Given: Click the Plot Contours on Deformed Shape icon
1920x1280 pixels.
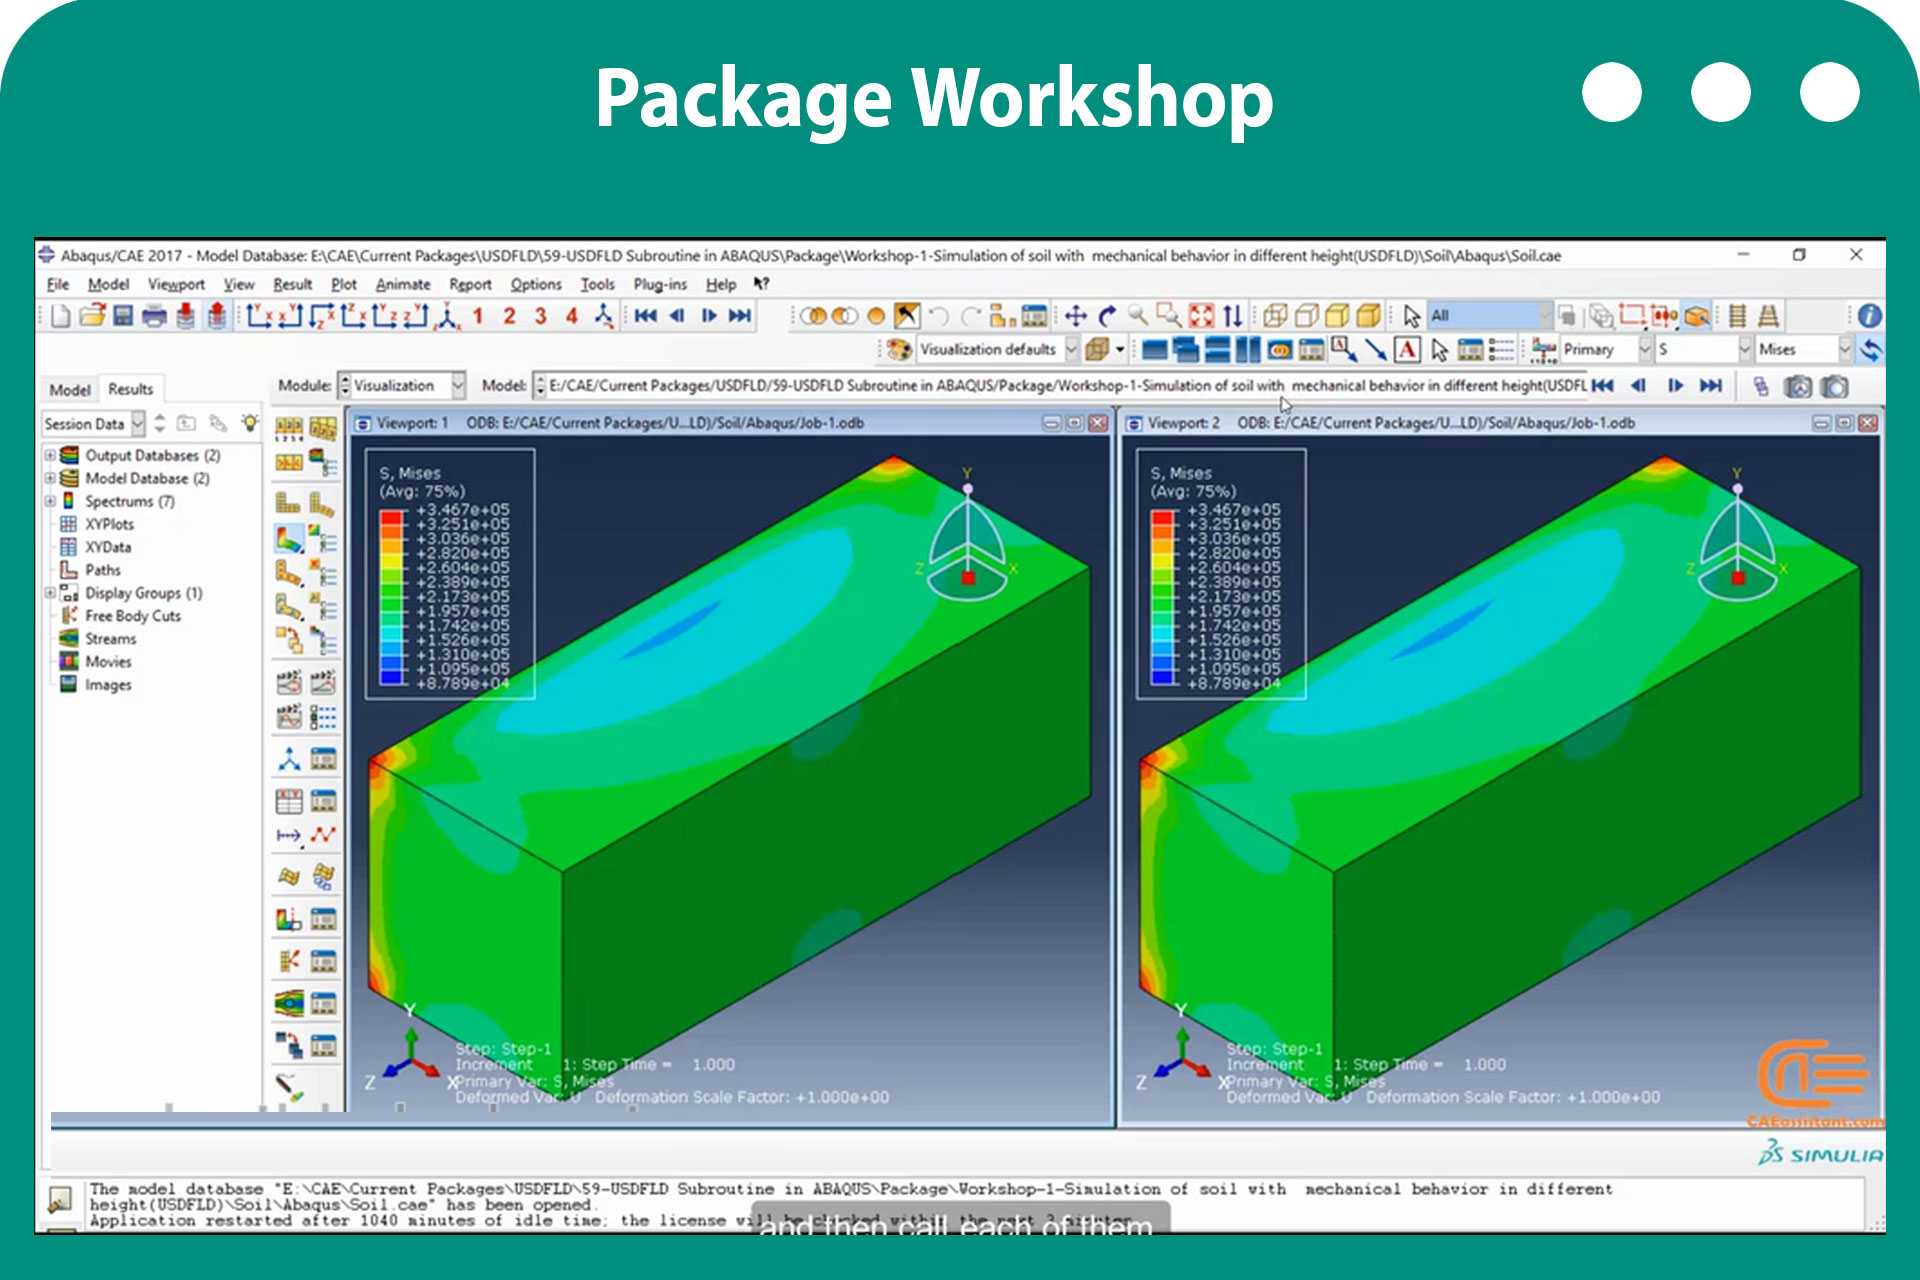Looking at the screenshot, I should 289,540.
